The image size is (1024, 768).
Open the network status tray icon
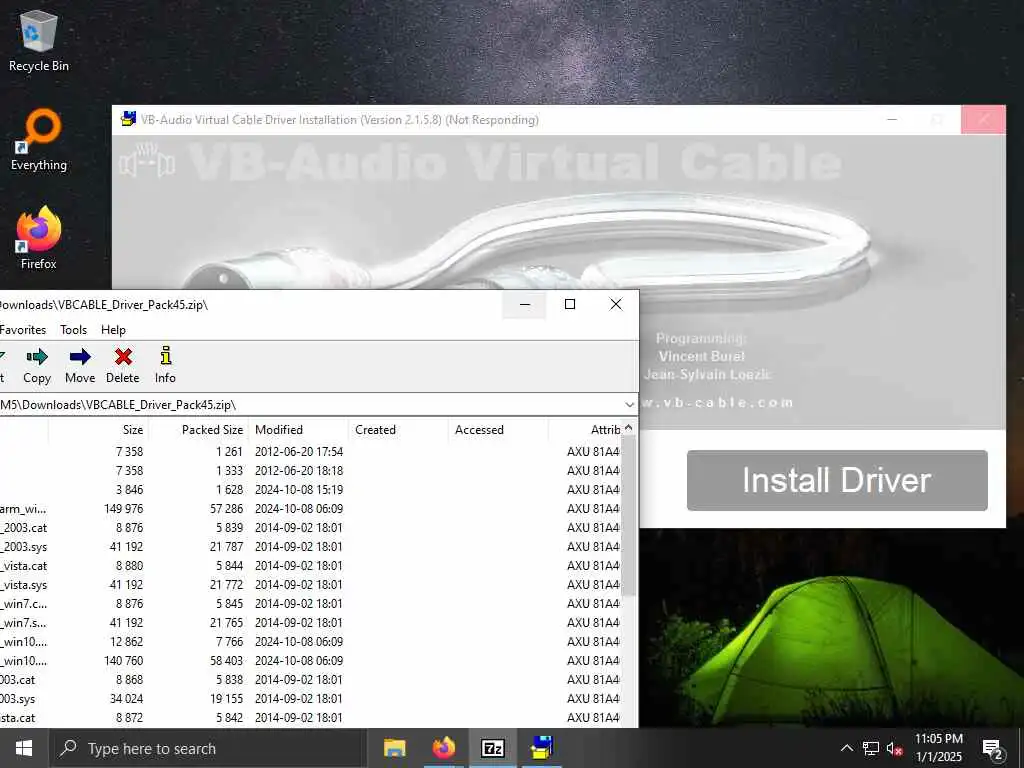point(871,748)
